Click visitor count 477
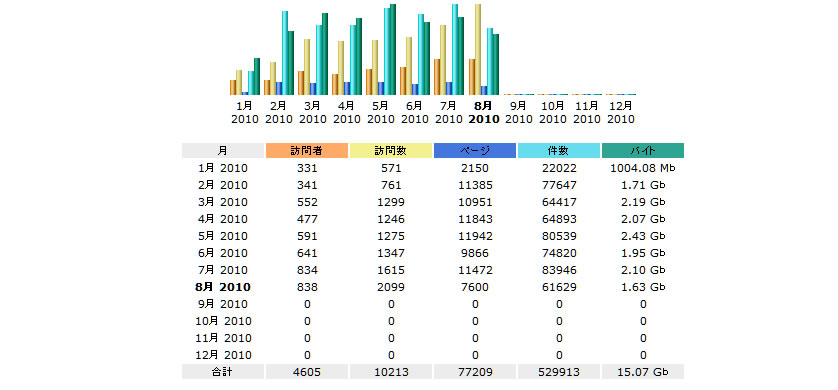 click(x=307, y=219)
